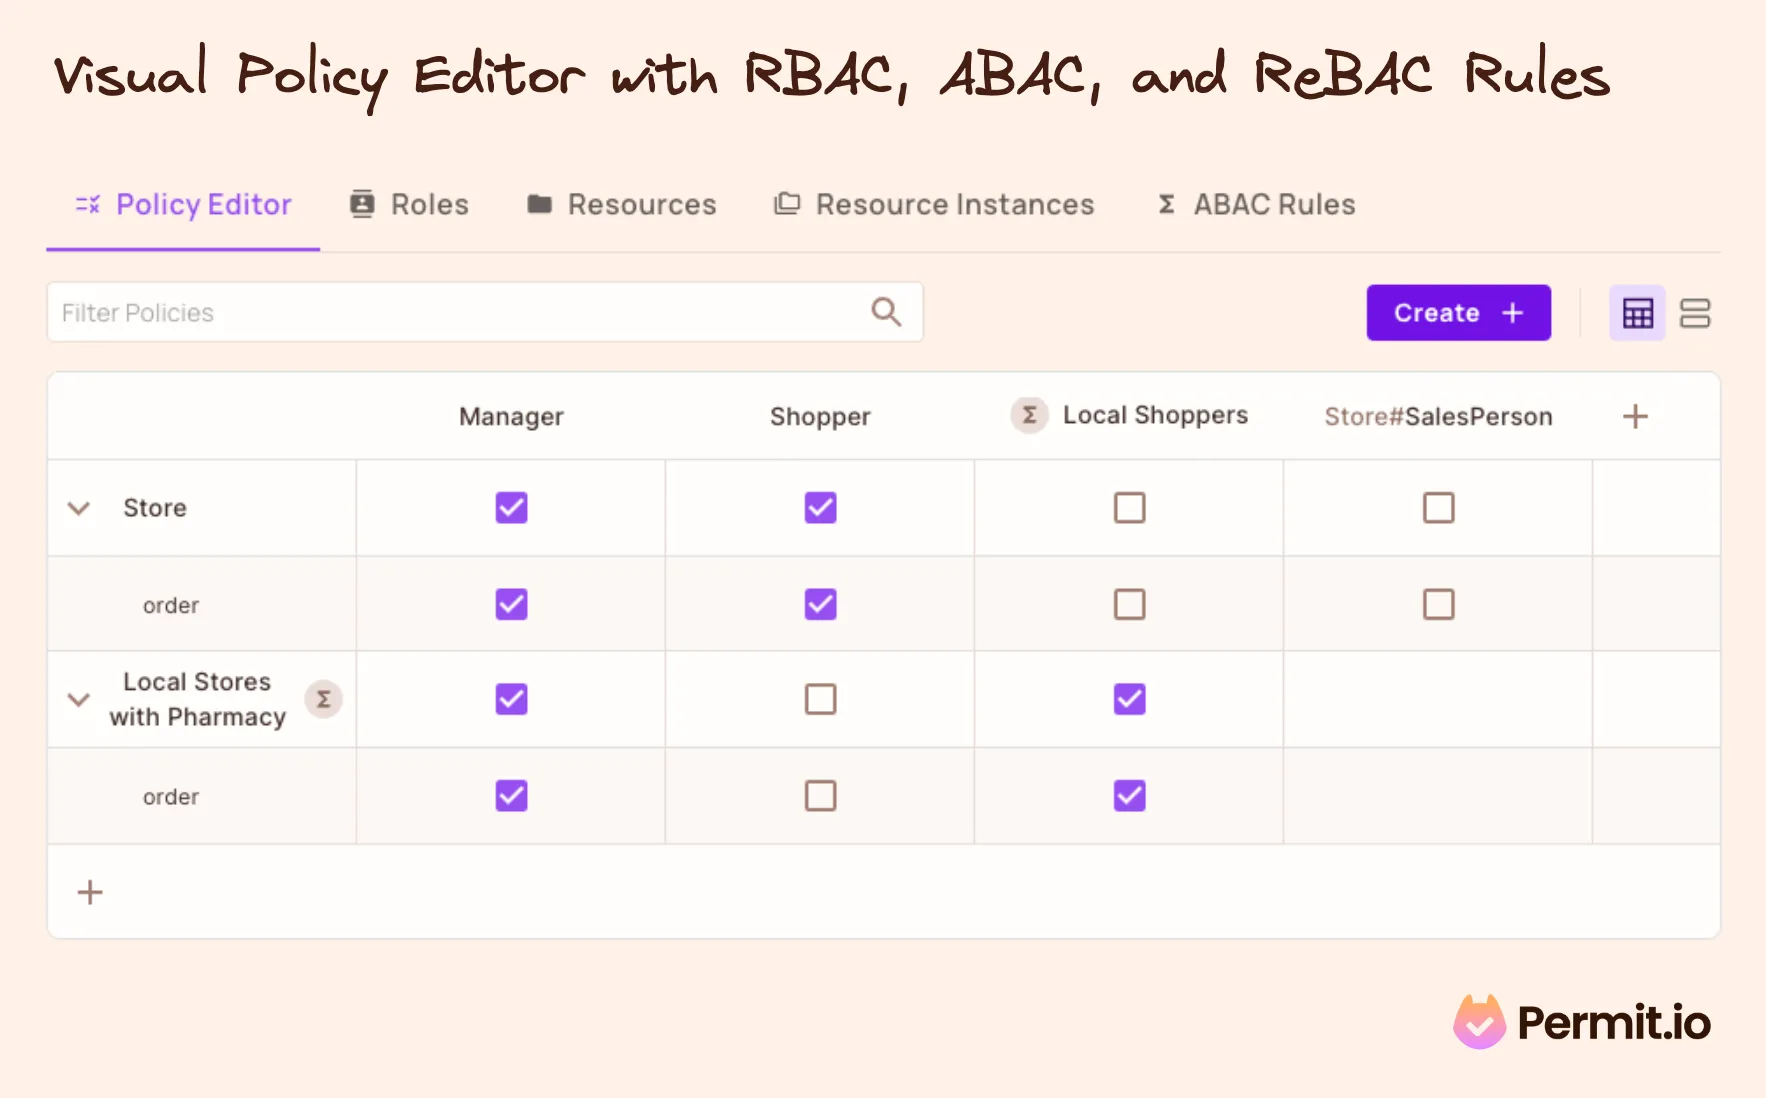Collapse Local Stores with Pharmacy row
The image size is (1766, 1098).
(x=79, y=699)
